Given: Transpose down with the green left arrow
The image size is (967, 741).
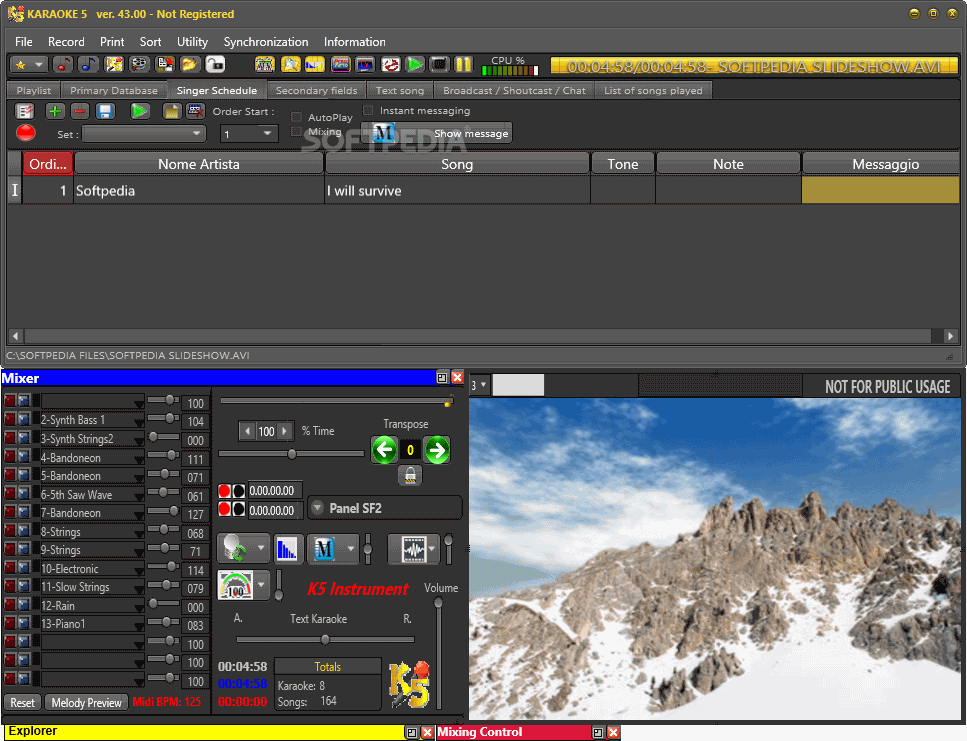Looking at the screenshot, I should coord(384,450).
